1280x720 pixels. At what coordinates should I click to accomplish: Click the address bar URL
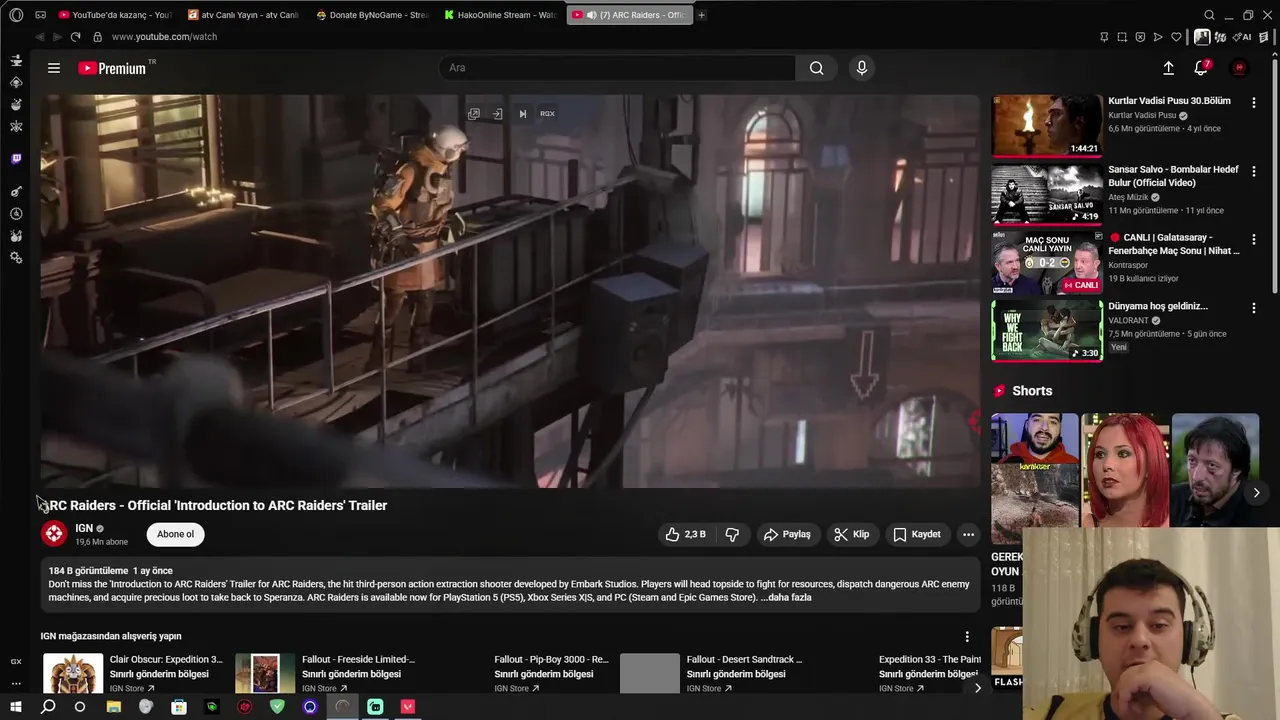click(164, 37)
